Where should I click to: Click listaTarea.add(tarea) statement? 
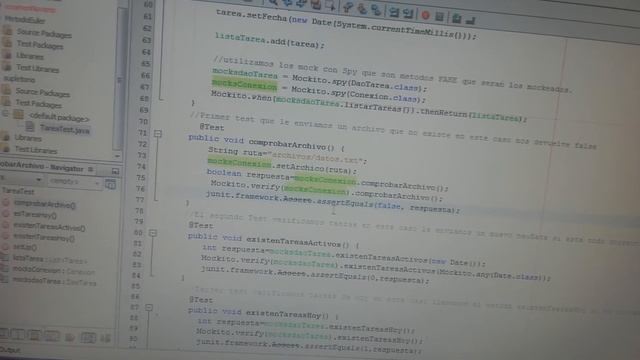point(270,41)
